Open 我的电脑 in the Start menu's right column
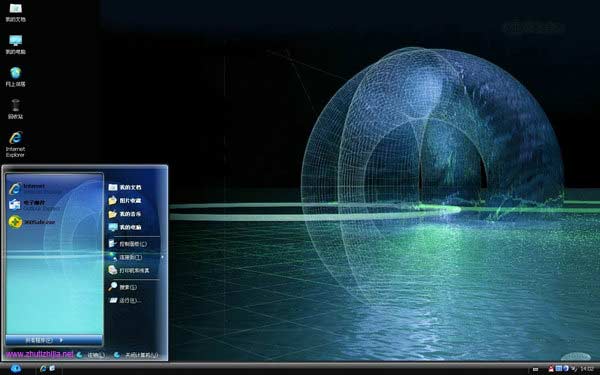Screen dimensions: 600x375 click(125, 227)
